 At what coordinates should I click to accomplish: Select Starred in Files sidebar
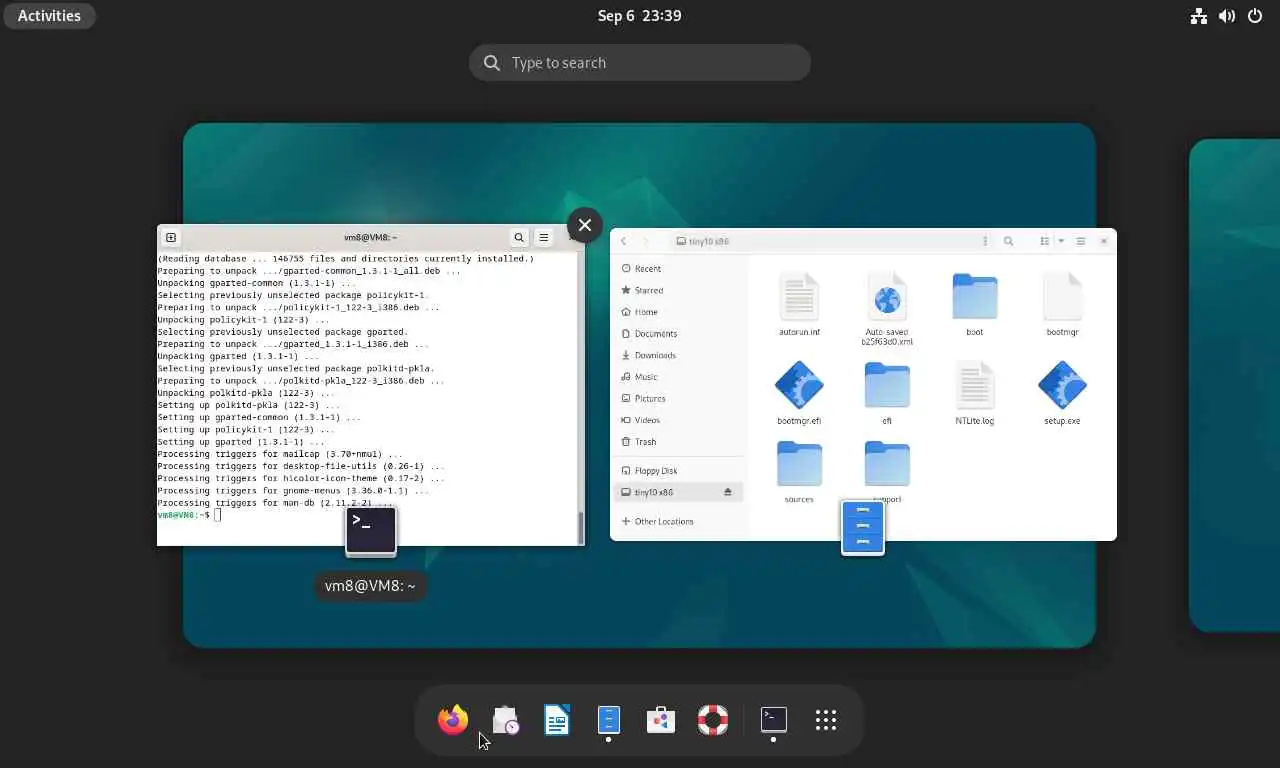pos(678,290)
